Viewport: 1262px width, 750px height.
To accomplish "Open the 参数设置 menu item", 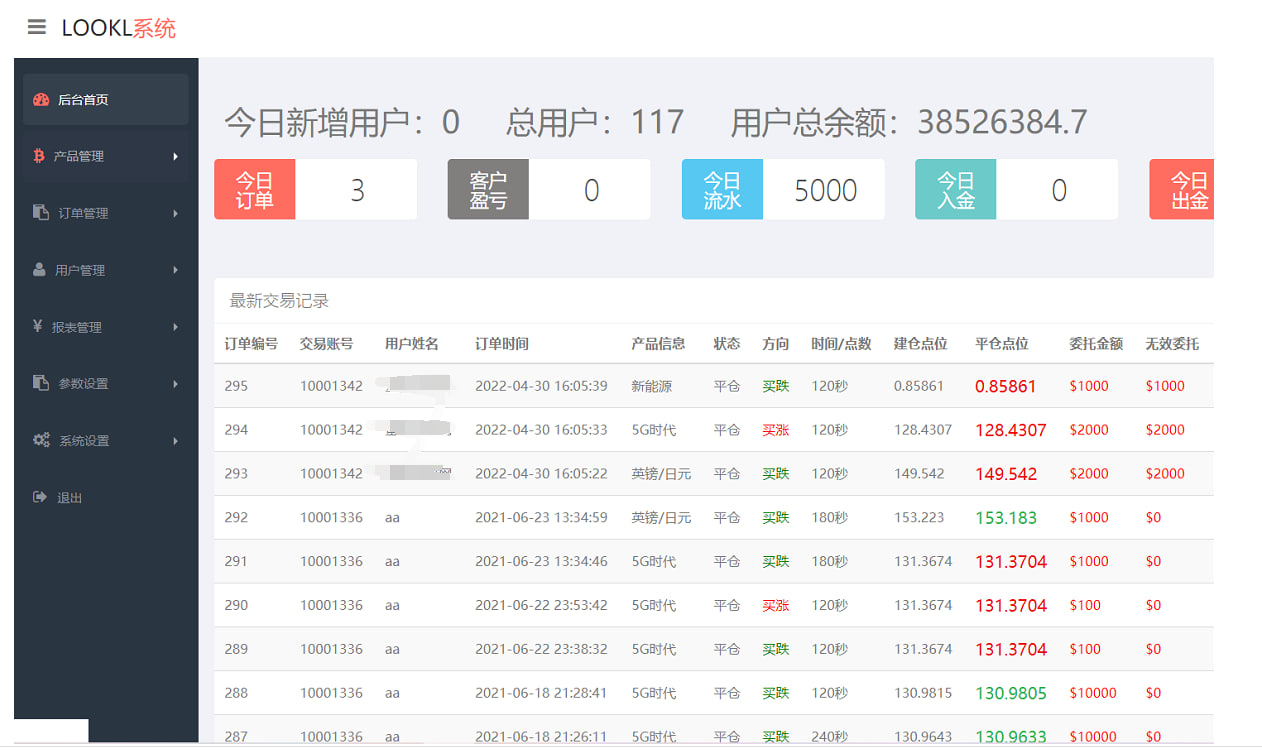I will coord(106,383).
